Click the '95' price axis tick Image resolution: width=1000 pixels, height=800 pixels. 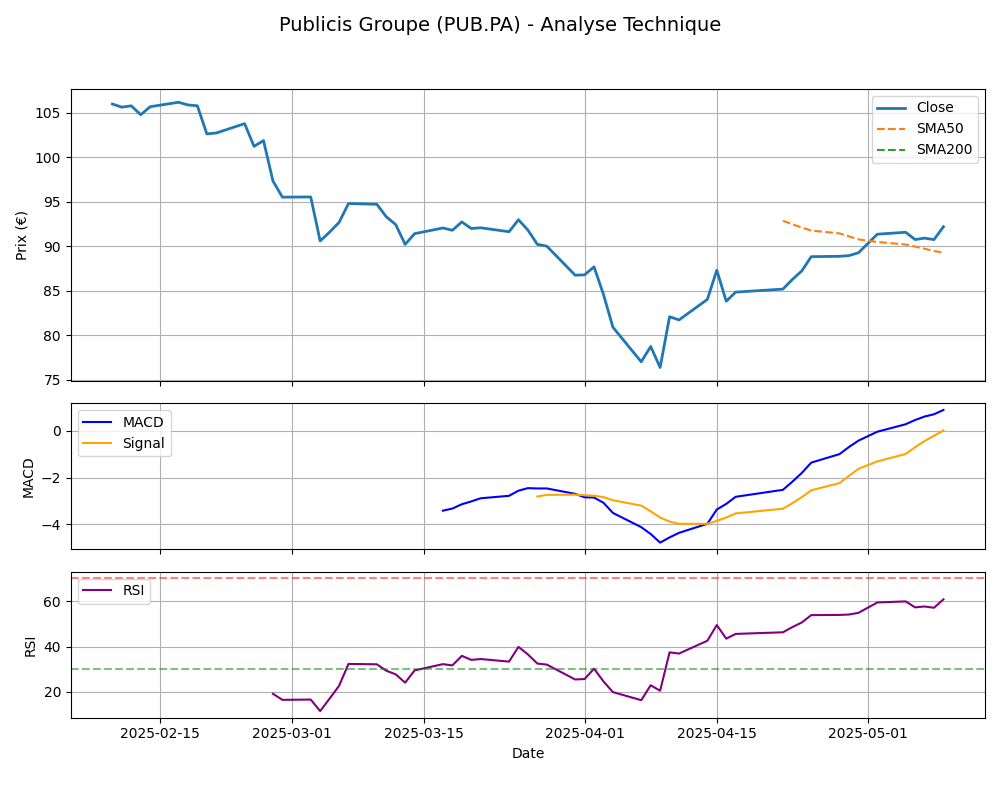[52, 203]
